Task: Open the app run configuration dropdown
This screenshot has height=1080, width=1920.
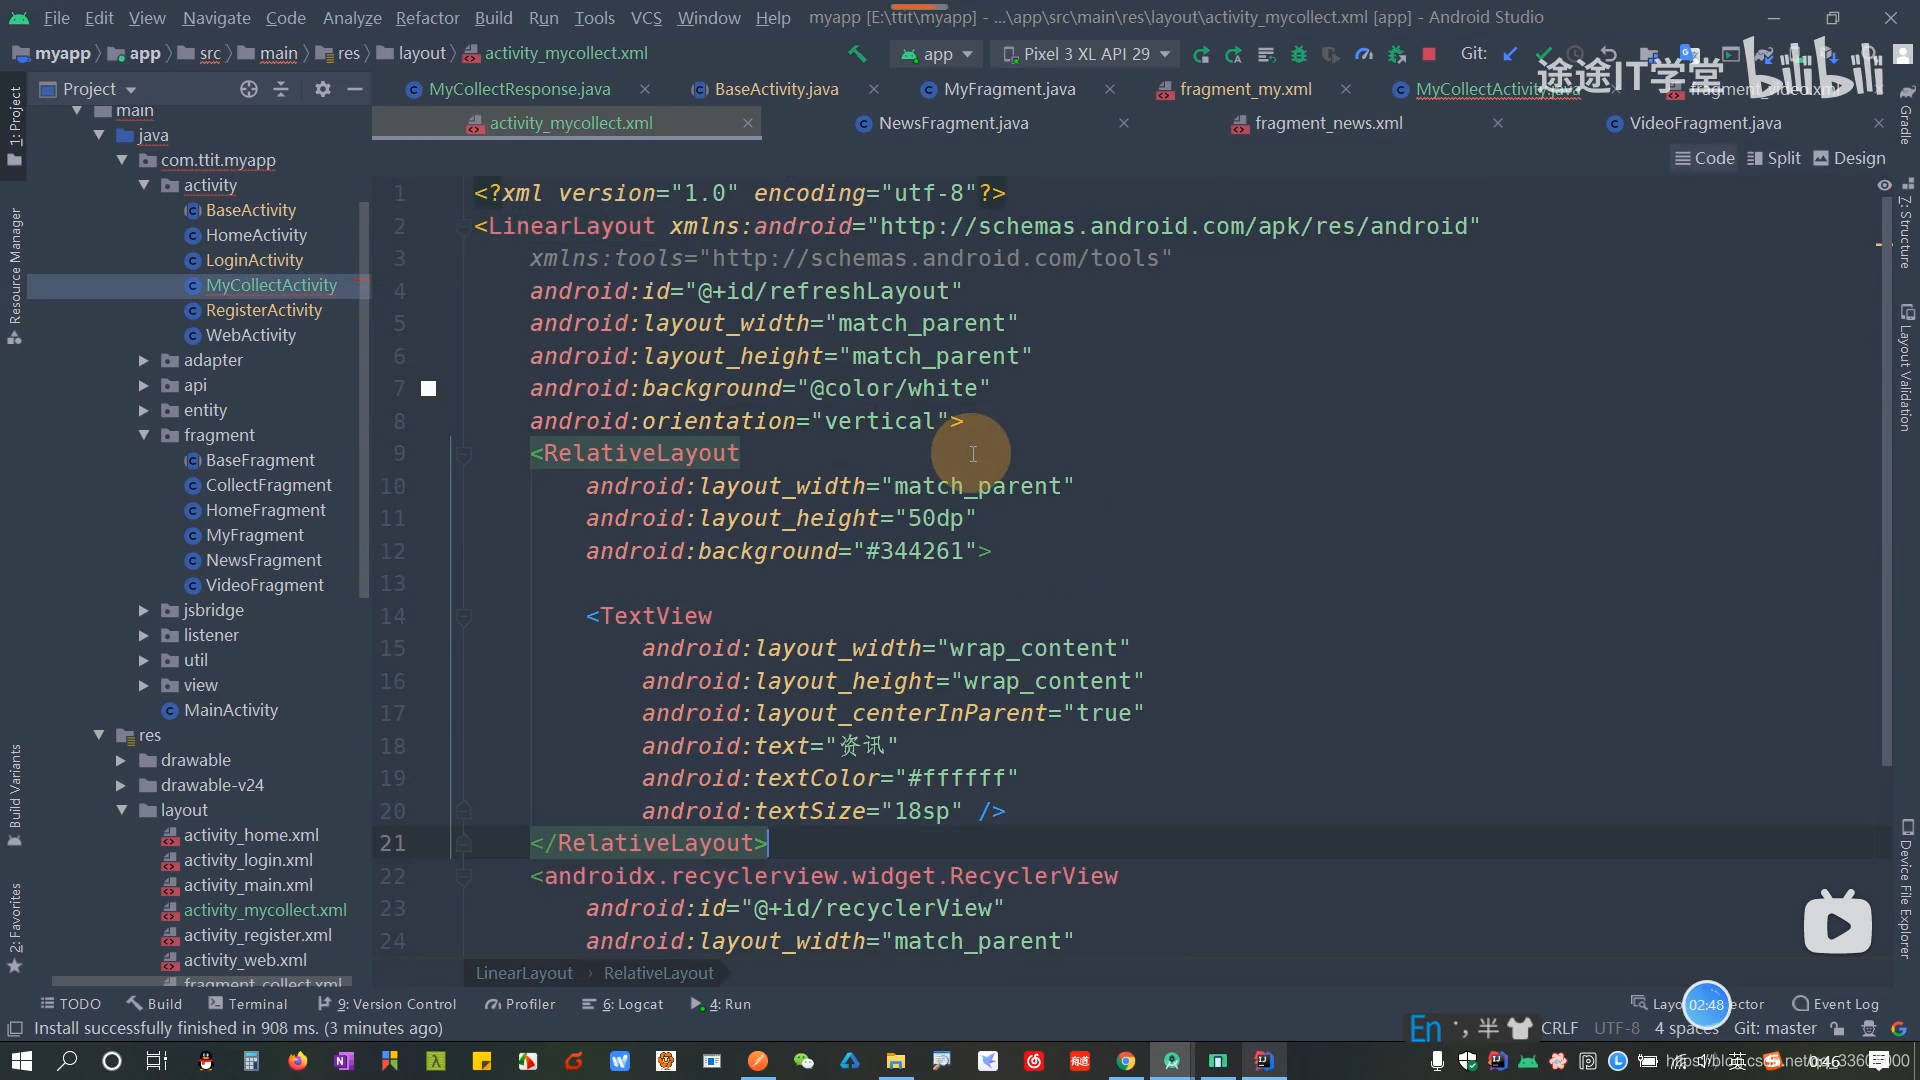Action: pyautogui.click(x=937, y=54)
